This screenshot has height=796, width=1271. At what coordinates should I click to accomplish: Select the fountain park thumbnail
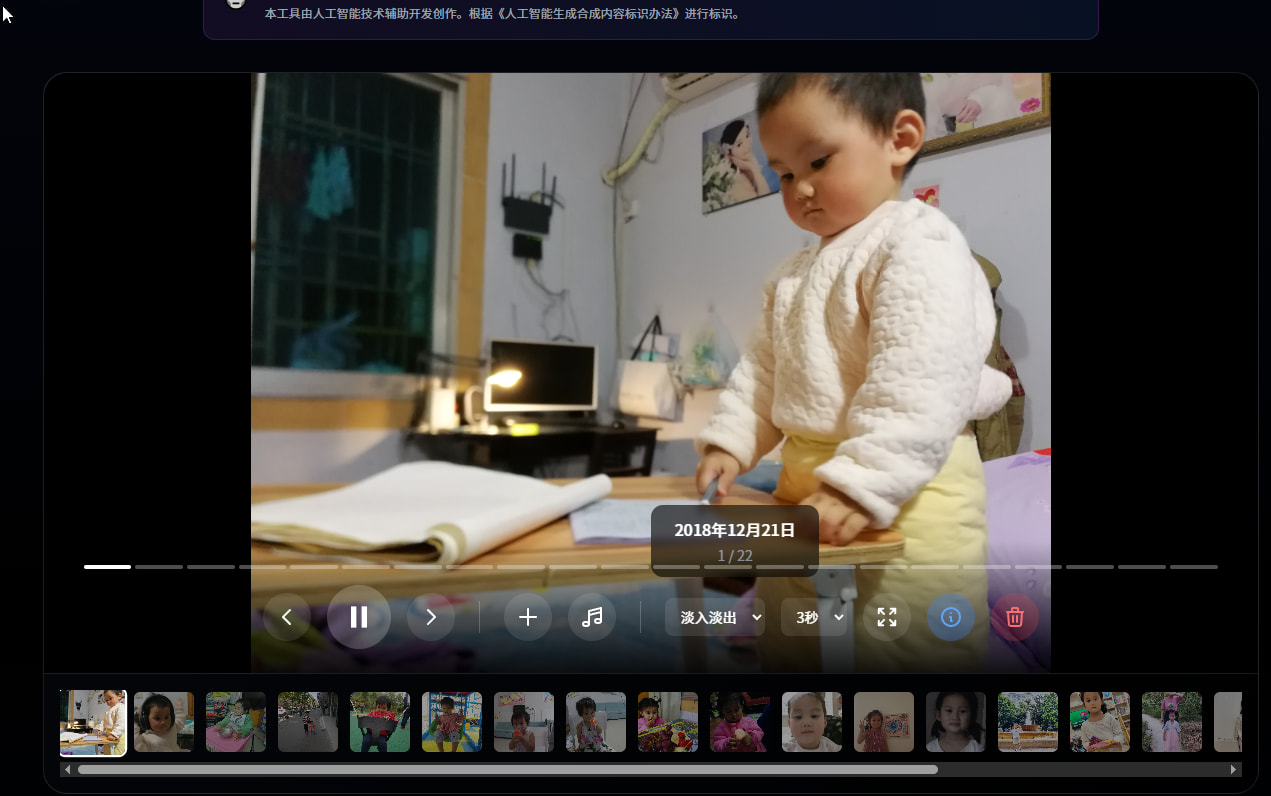pyautogui.click(x=1028, y=722)
